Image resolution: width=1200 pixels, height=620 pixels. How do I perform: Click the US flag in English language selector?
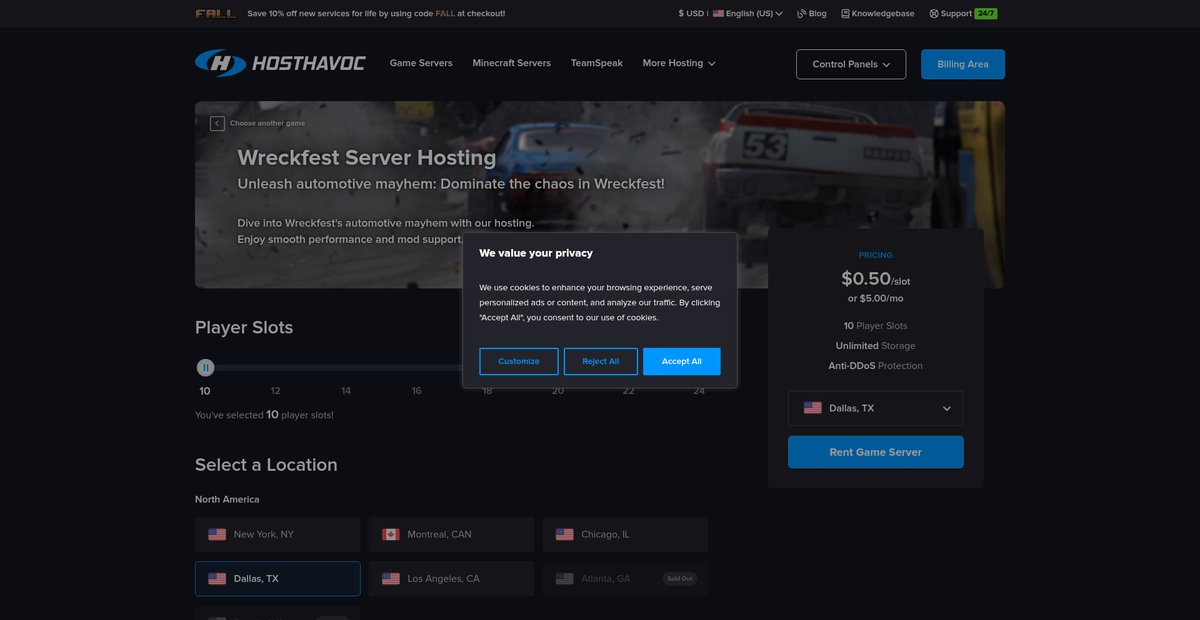tap(718, 14)
